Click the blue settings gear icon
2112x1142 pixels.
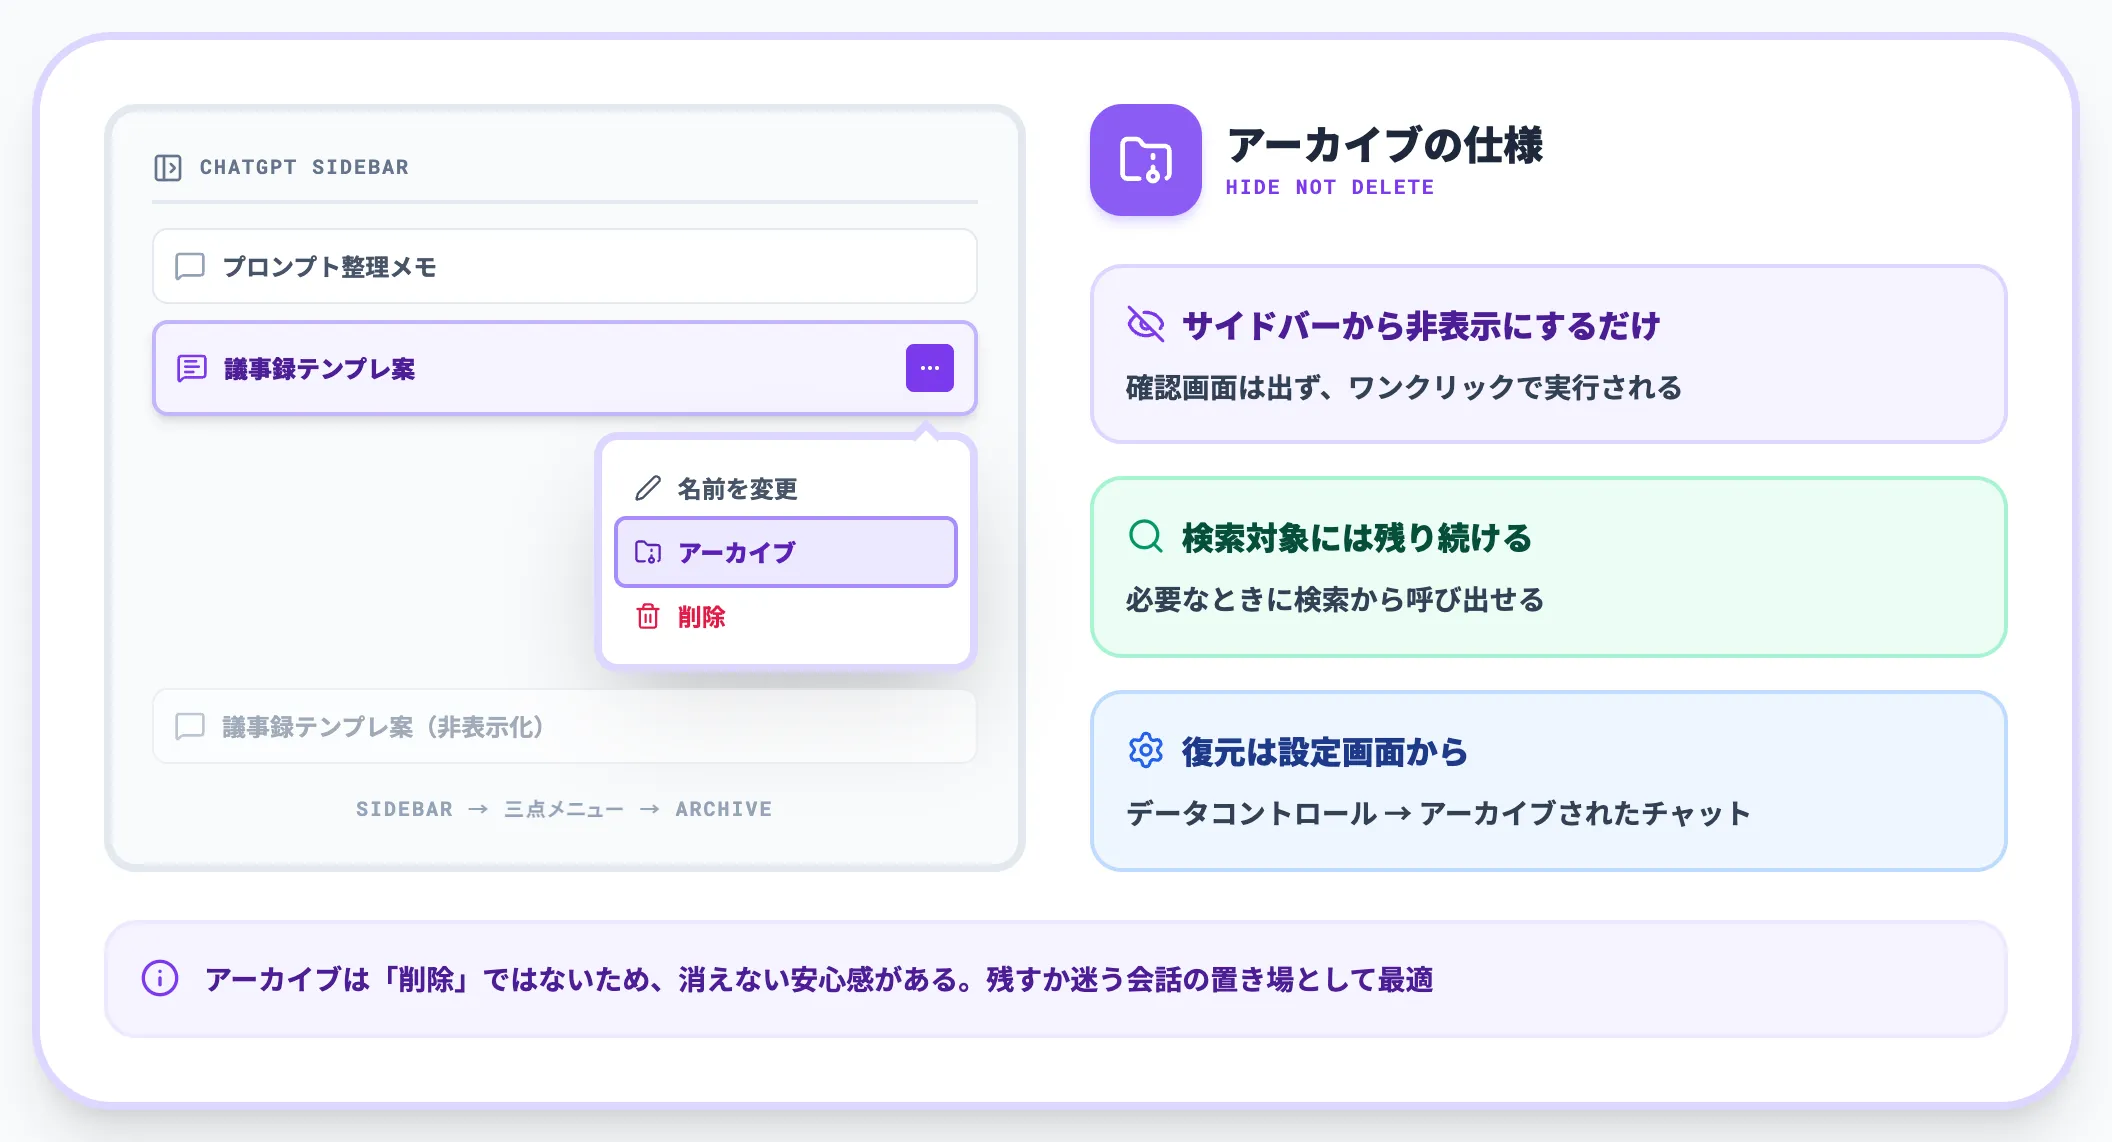click(1146, 750)
